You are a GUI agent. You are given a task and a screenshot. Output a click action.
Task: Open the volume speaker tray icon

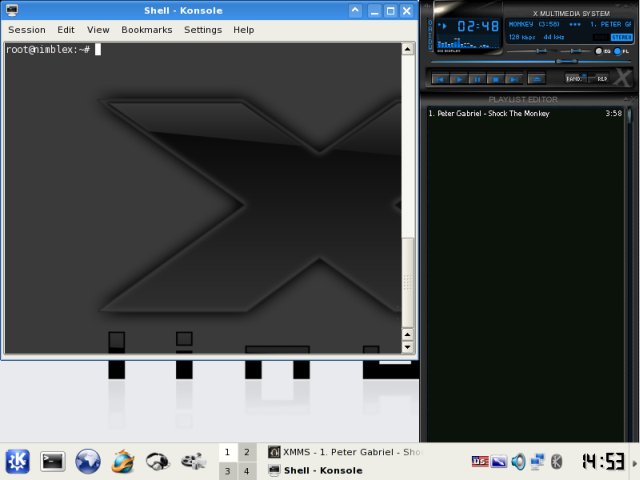518,462
